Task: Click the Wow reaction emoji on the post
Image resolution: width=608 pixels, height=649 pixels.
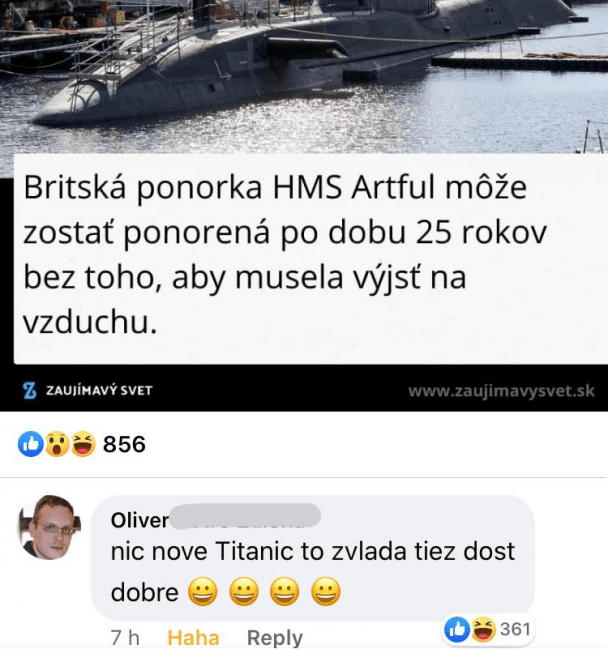Action: (x=57, y=444)
